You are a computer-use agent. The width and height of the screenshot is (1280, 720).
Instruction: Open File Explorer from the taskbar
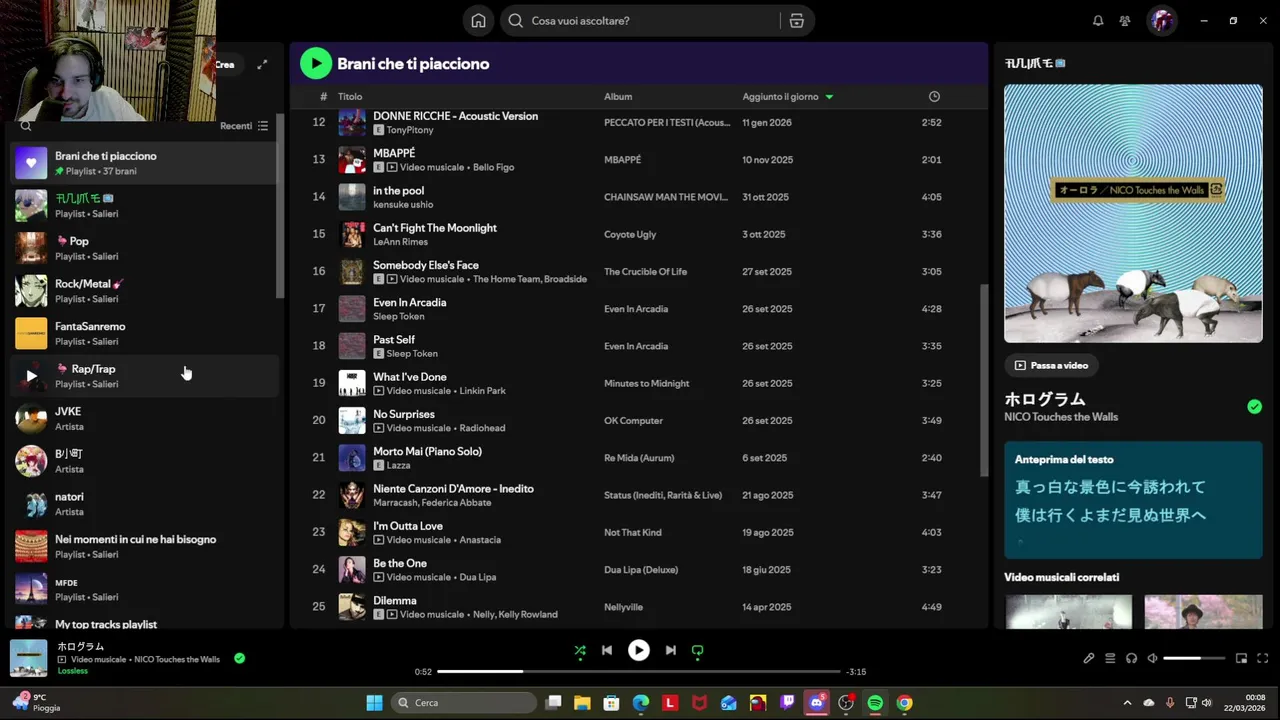coord(582,703)
